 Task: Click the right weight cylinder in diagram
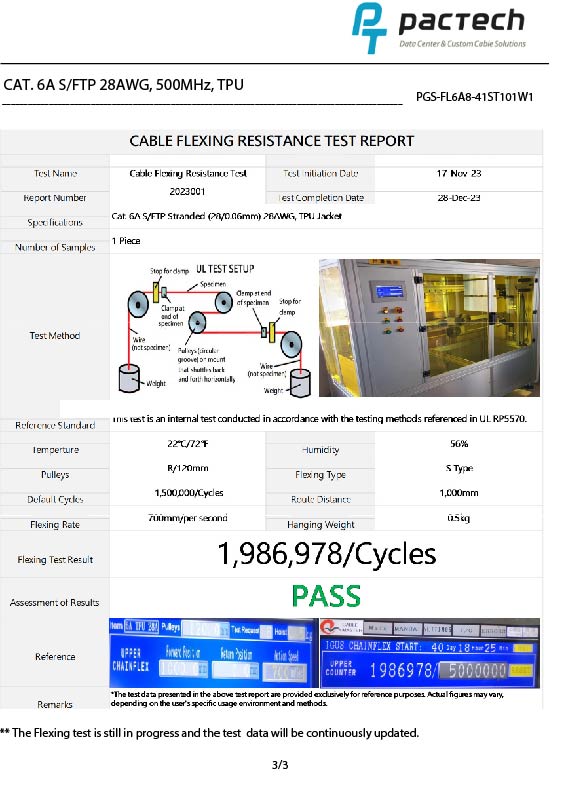[300, 382]
